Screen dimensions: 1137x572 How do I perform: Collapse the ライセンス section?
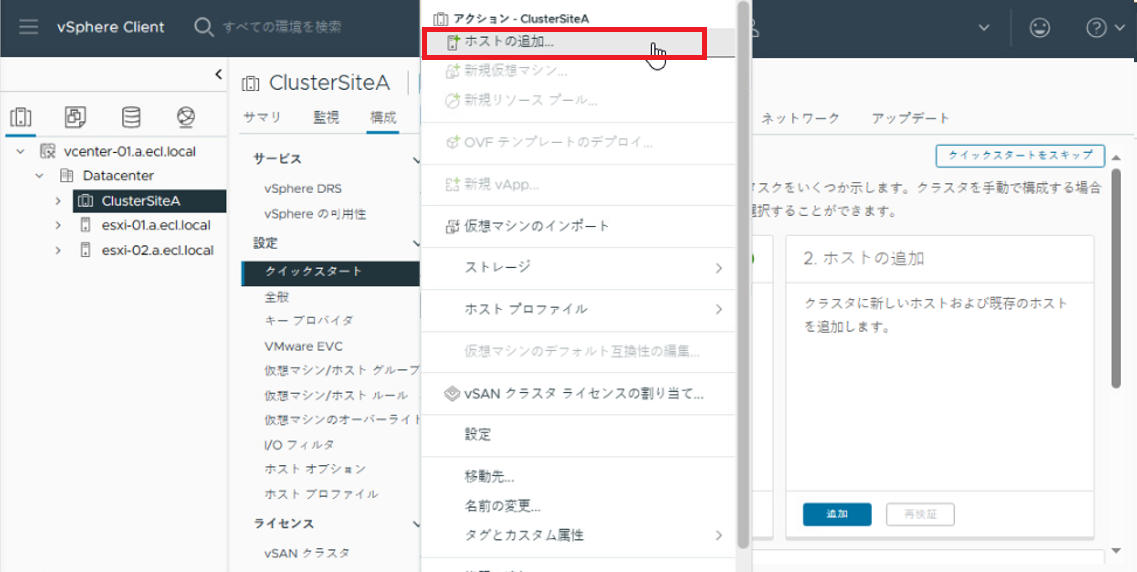coord(416,523)
